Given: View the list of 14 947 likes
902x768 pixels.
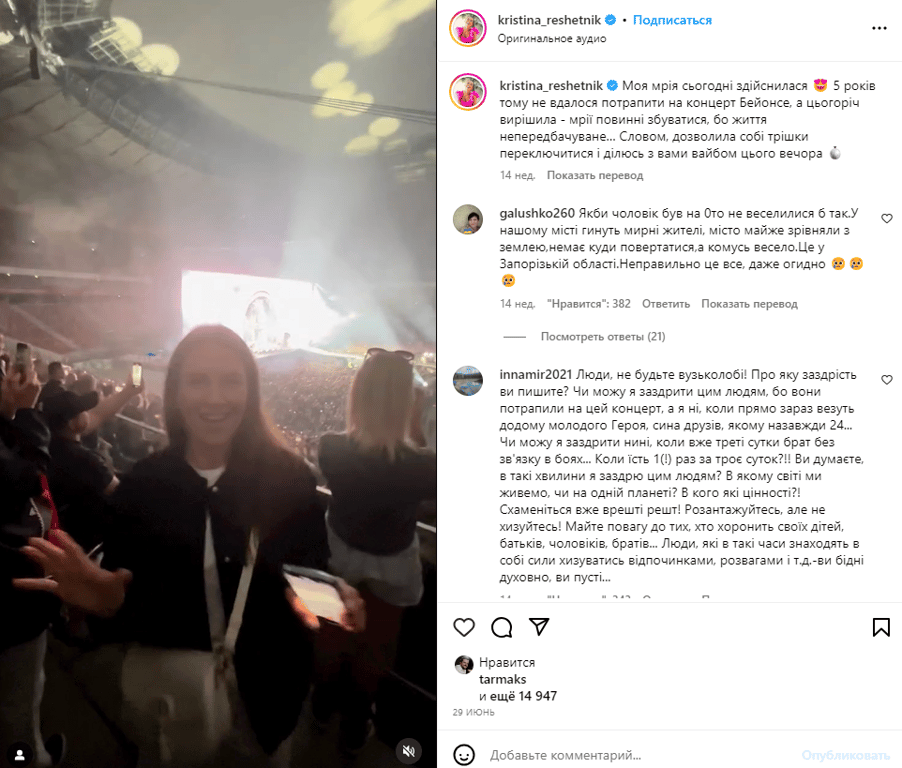Looking at the screenshot, I should point(518,696).
